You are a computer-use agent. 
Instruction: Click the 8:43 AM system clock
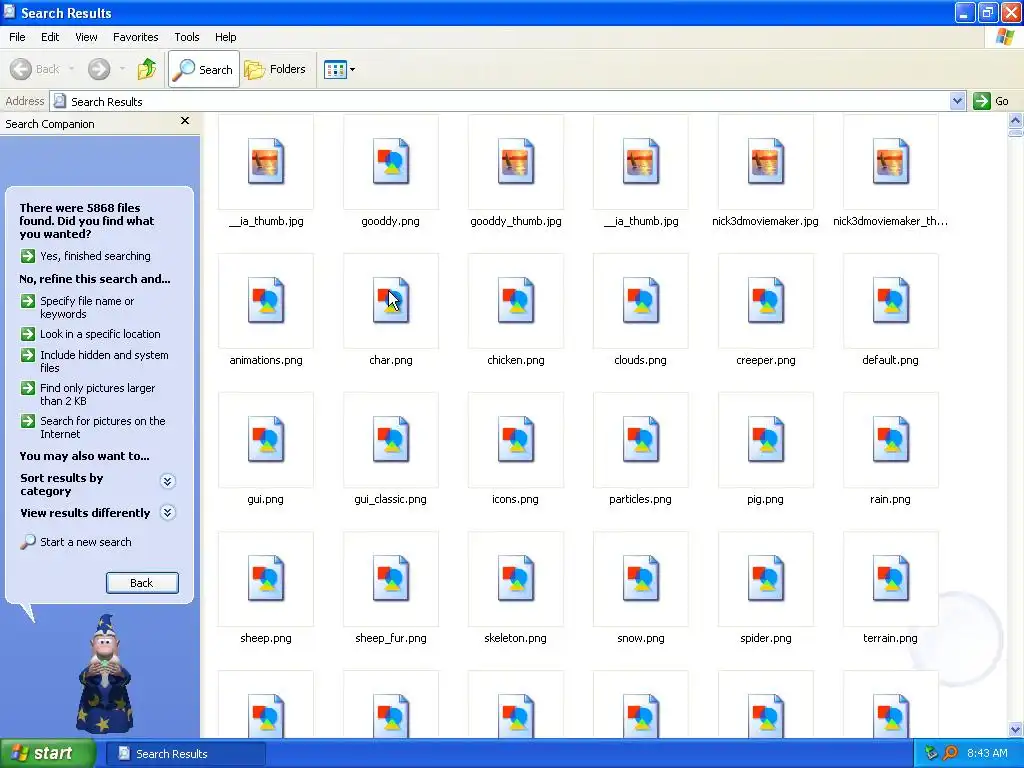(987, 753)
